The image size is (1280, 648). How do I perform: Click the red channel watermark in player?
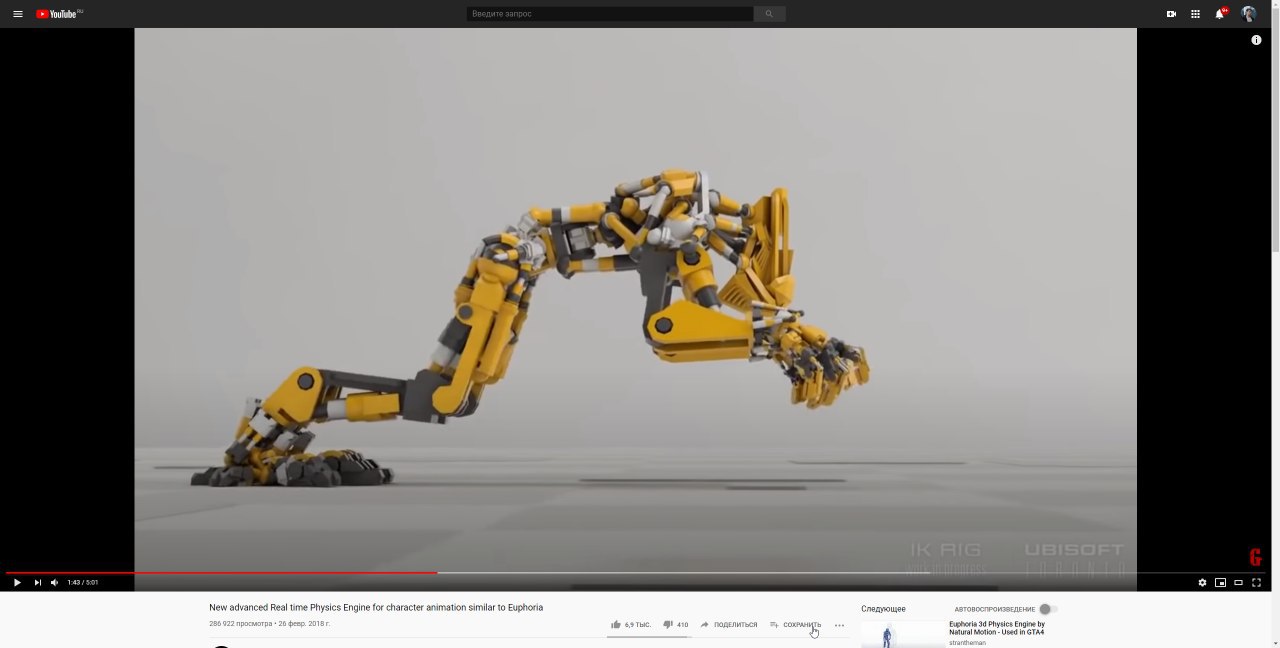pos(1255,557)
